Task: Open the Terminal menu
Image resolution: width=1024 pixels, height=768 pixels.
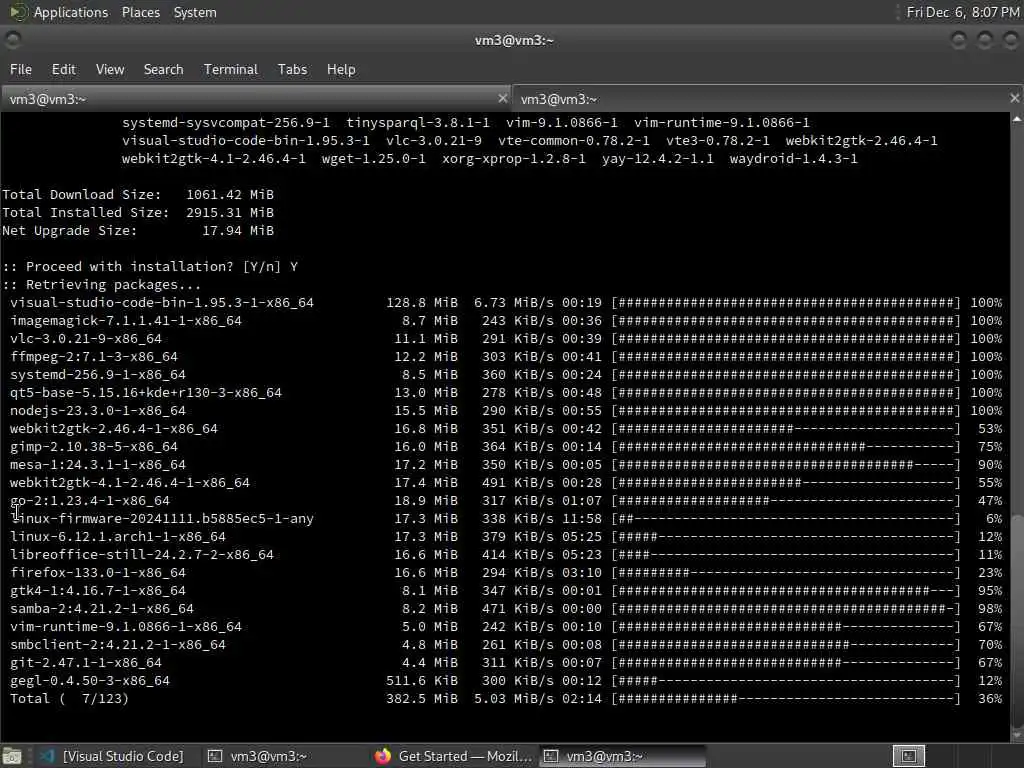Action: click(231, 69)
